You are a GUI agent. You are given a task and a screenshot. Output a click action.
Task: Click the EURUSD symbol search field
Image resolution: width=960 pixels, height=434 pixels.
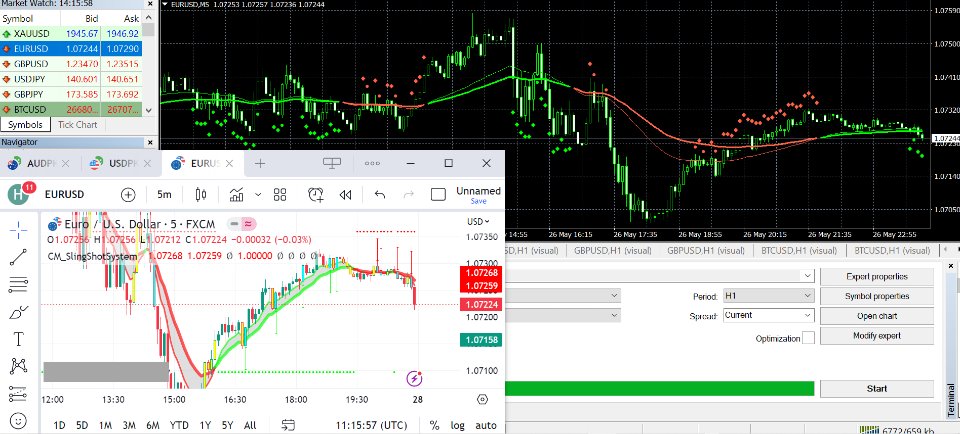(64, 195)
